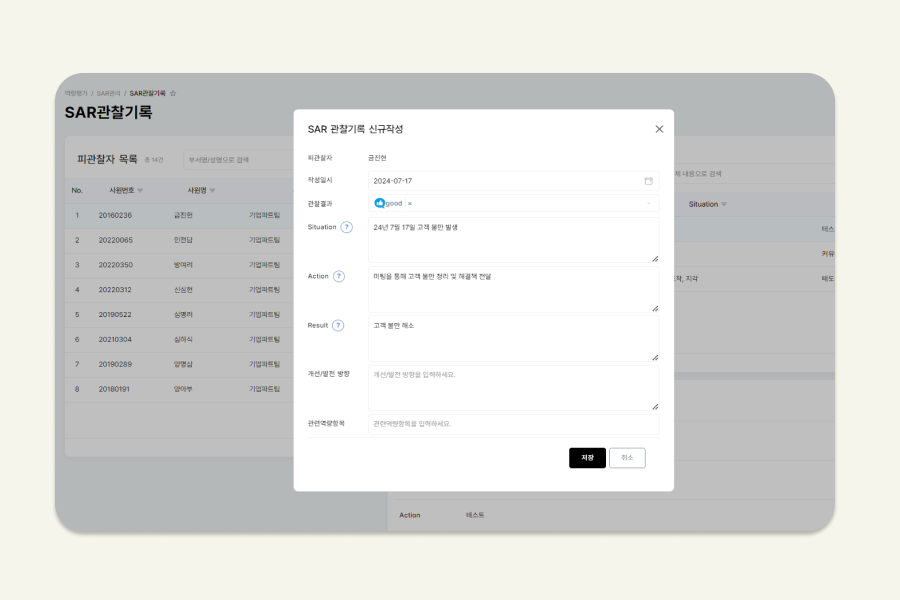This screenshot has height=600, width=900.
Task: Click the 저장 button
Action: pyautogui.click(x=587, y=458)
